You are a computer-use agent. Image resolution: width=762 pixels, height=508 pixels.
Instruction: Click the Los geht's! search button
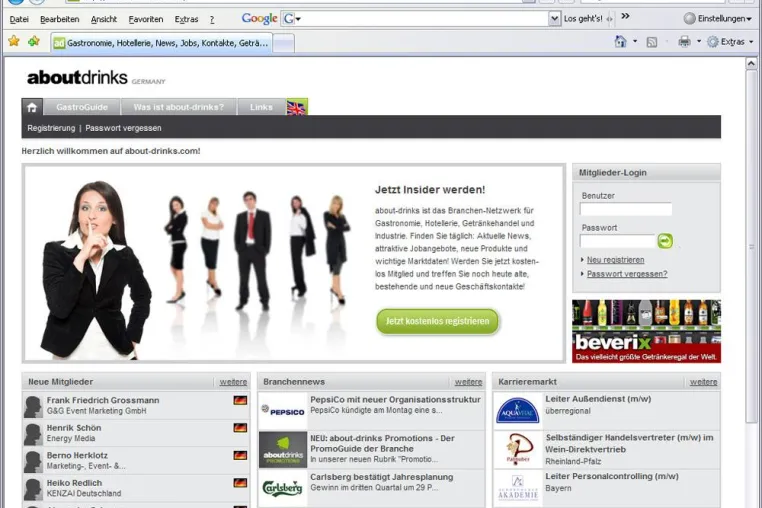583,18
